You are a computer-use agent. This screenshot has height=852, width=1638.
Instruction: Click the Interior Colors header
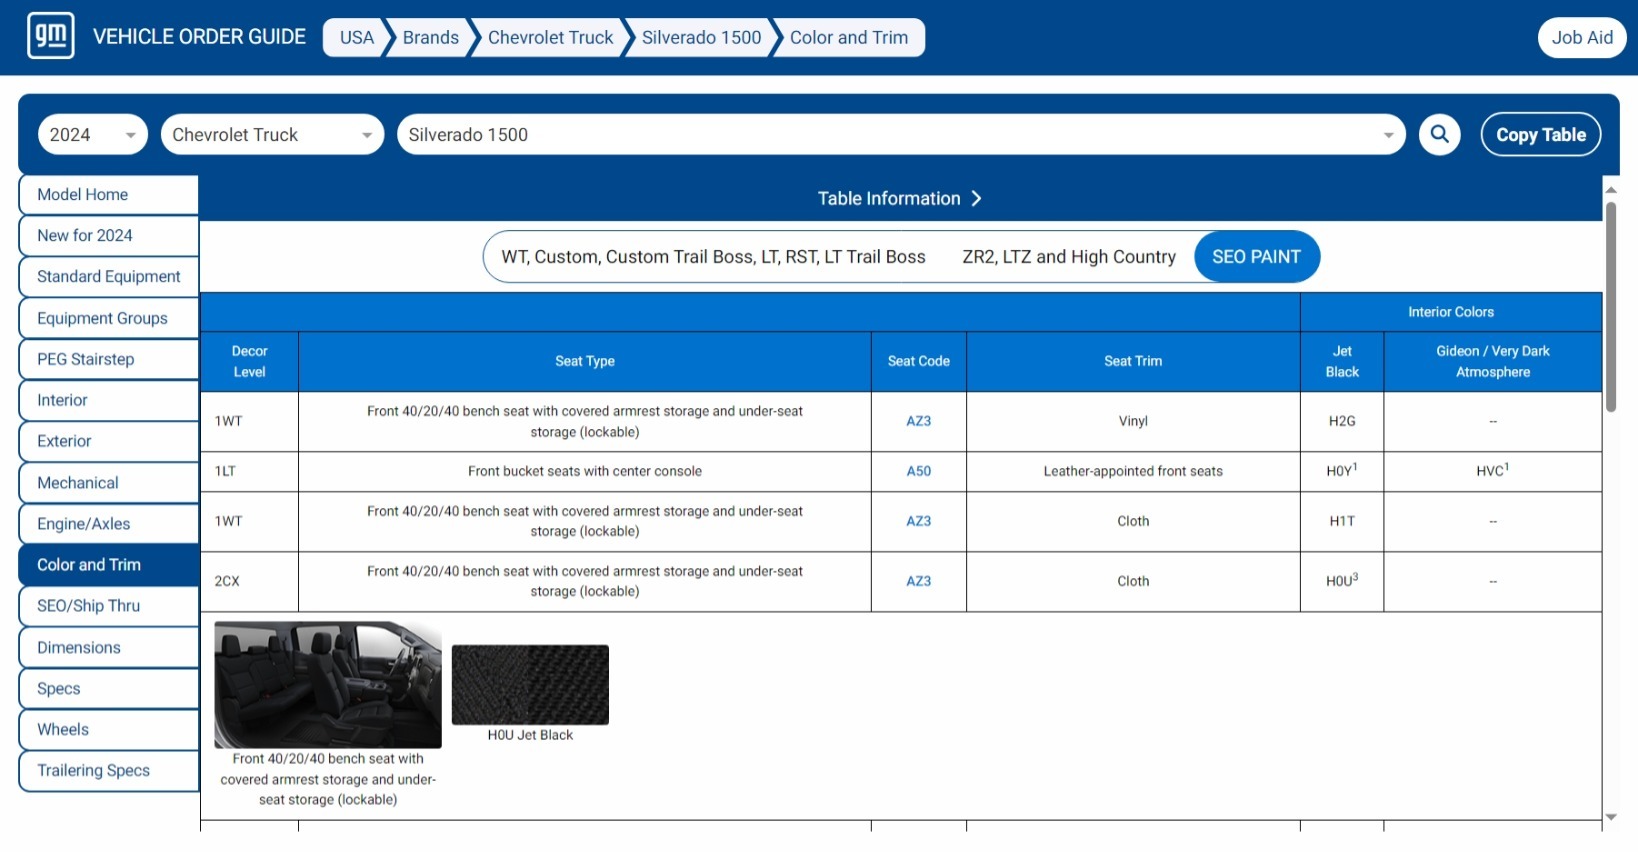[1451, 312]
